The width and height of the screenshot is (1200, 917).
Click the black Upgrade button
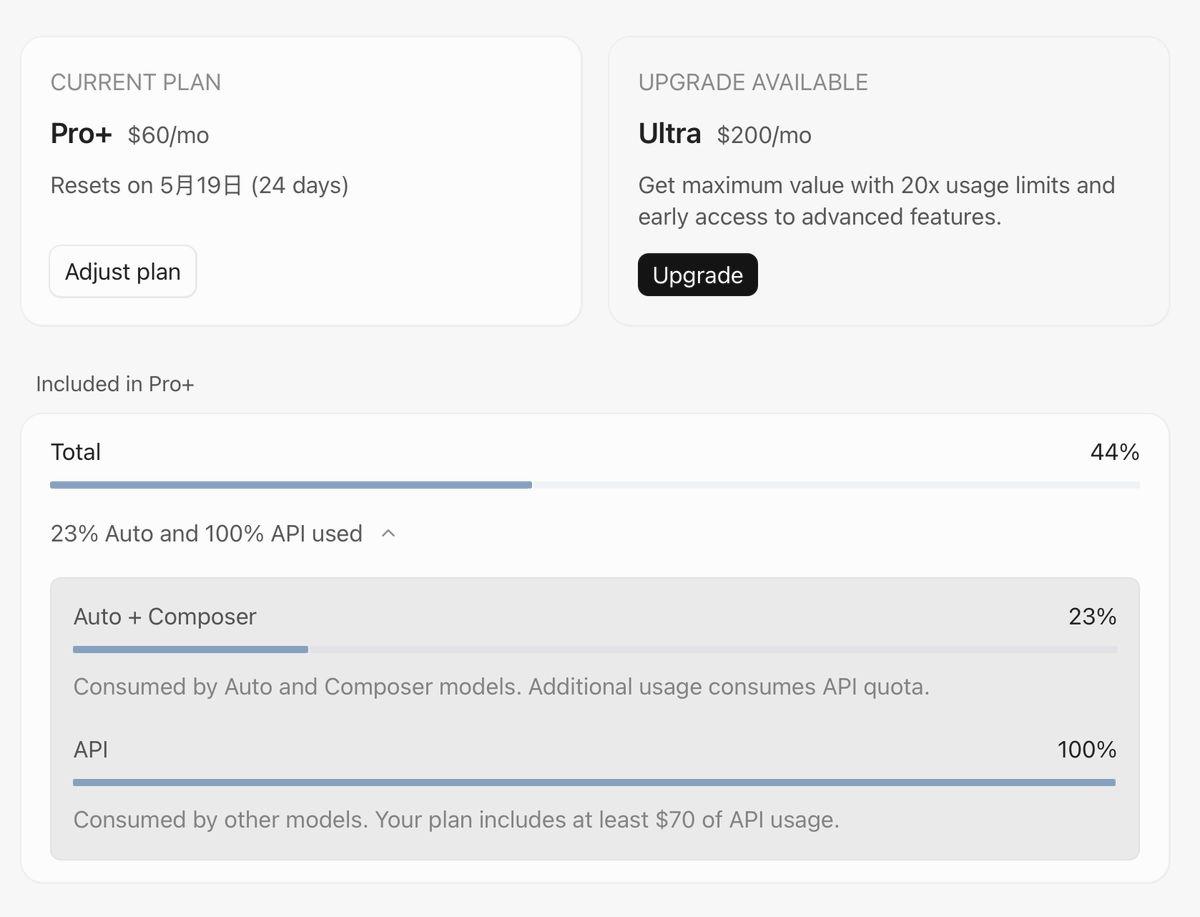(698, 275)
